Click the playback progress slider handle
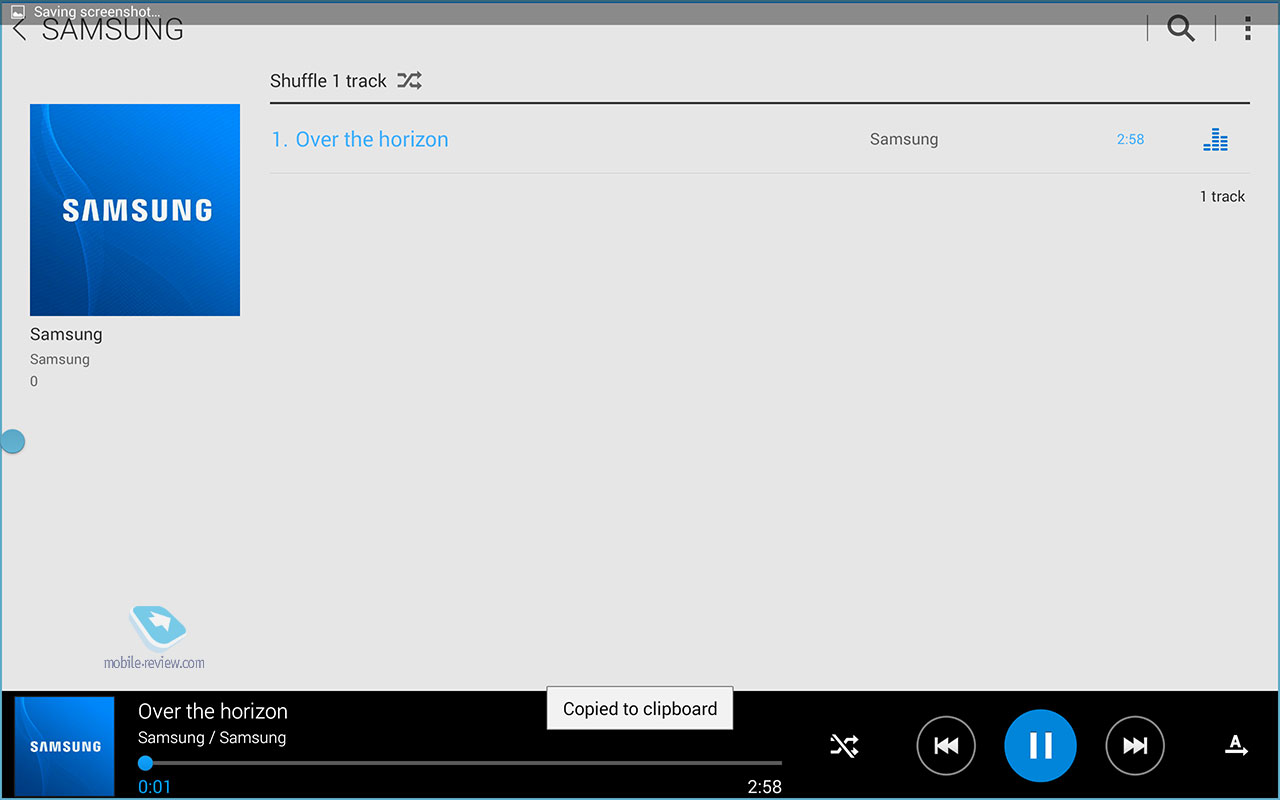1280x800 pixels. click(145, 763)
